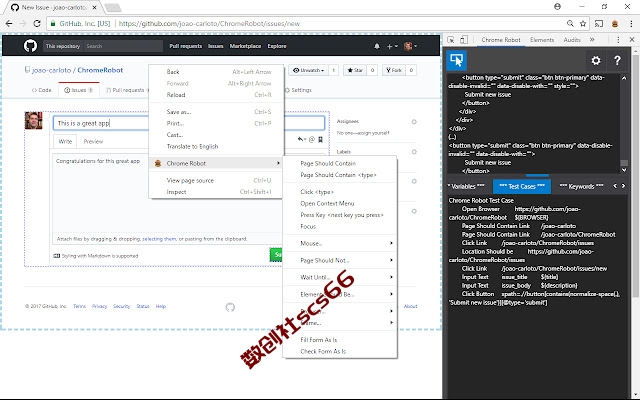Open Chrome Robot settings gear
The width and height of the screenshot is (640, 400).
pos(596,61)
